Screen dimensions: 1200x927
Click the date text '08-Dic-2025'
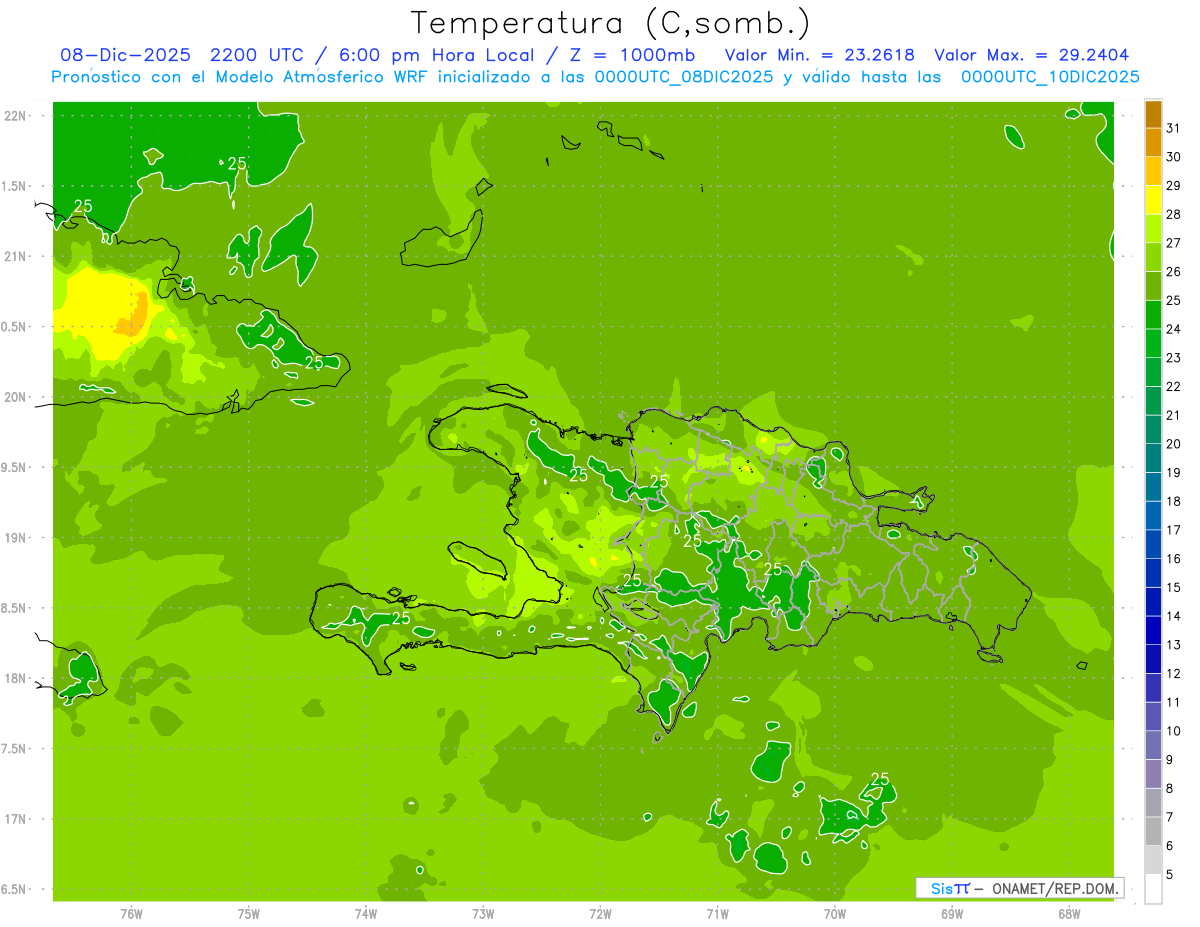coord(125,55)
